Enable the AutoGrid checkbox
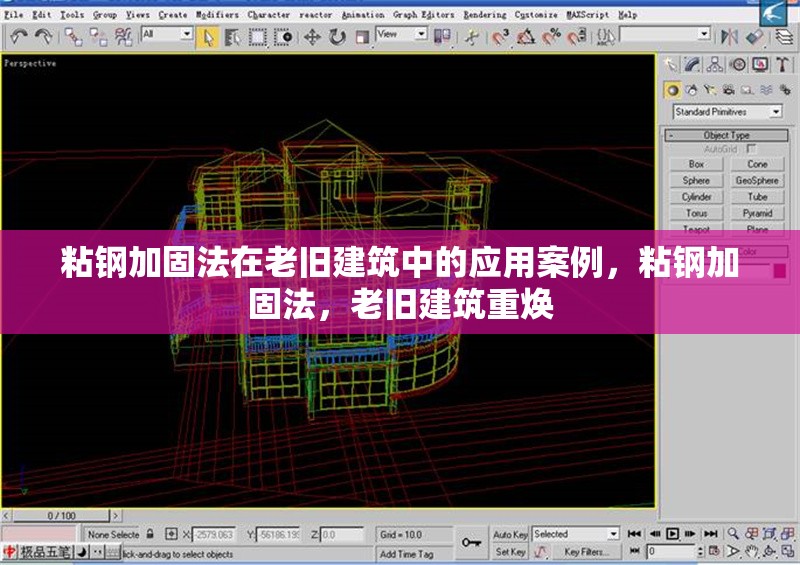 click(x=751, y=149)
